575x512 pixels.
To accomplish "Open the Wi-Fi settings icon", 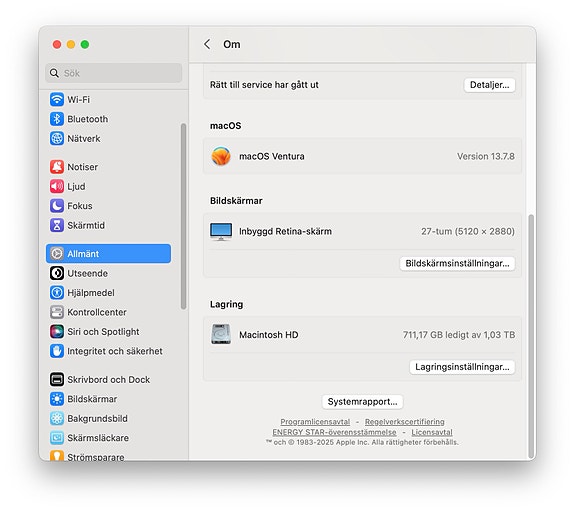I will [57, 99].
